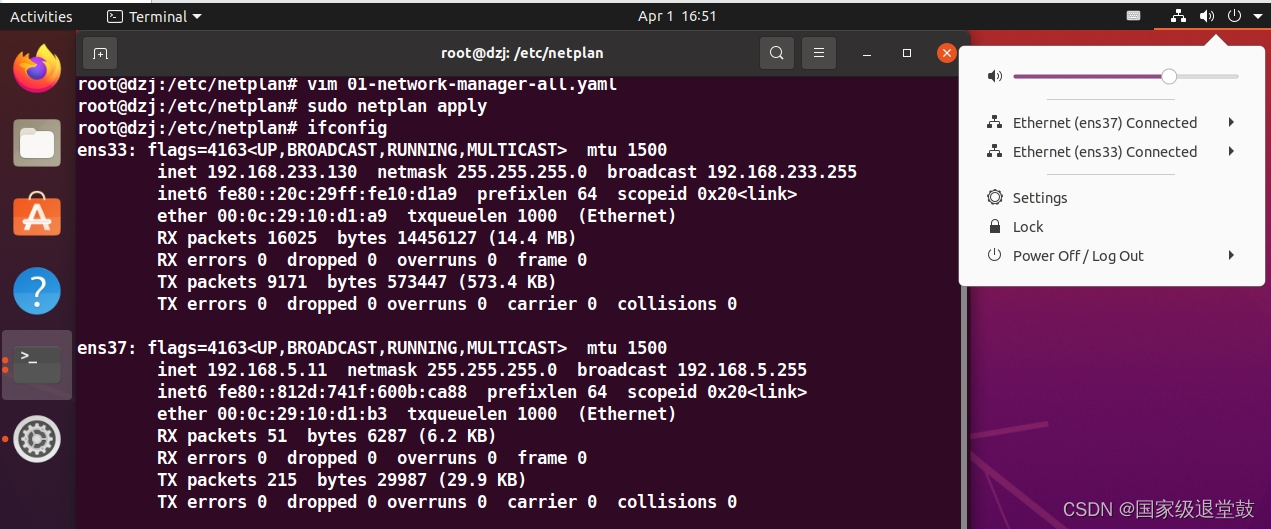
Task: Launch Ubuntu Software from the dock
Action: point(37,216)
